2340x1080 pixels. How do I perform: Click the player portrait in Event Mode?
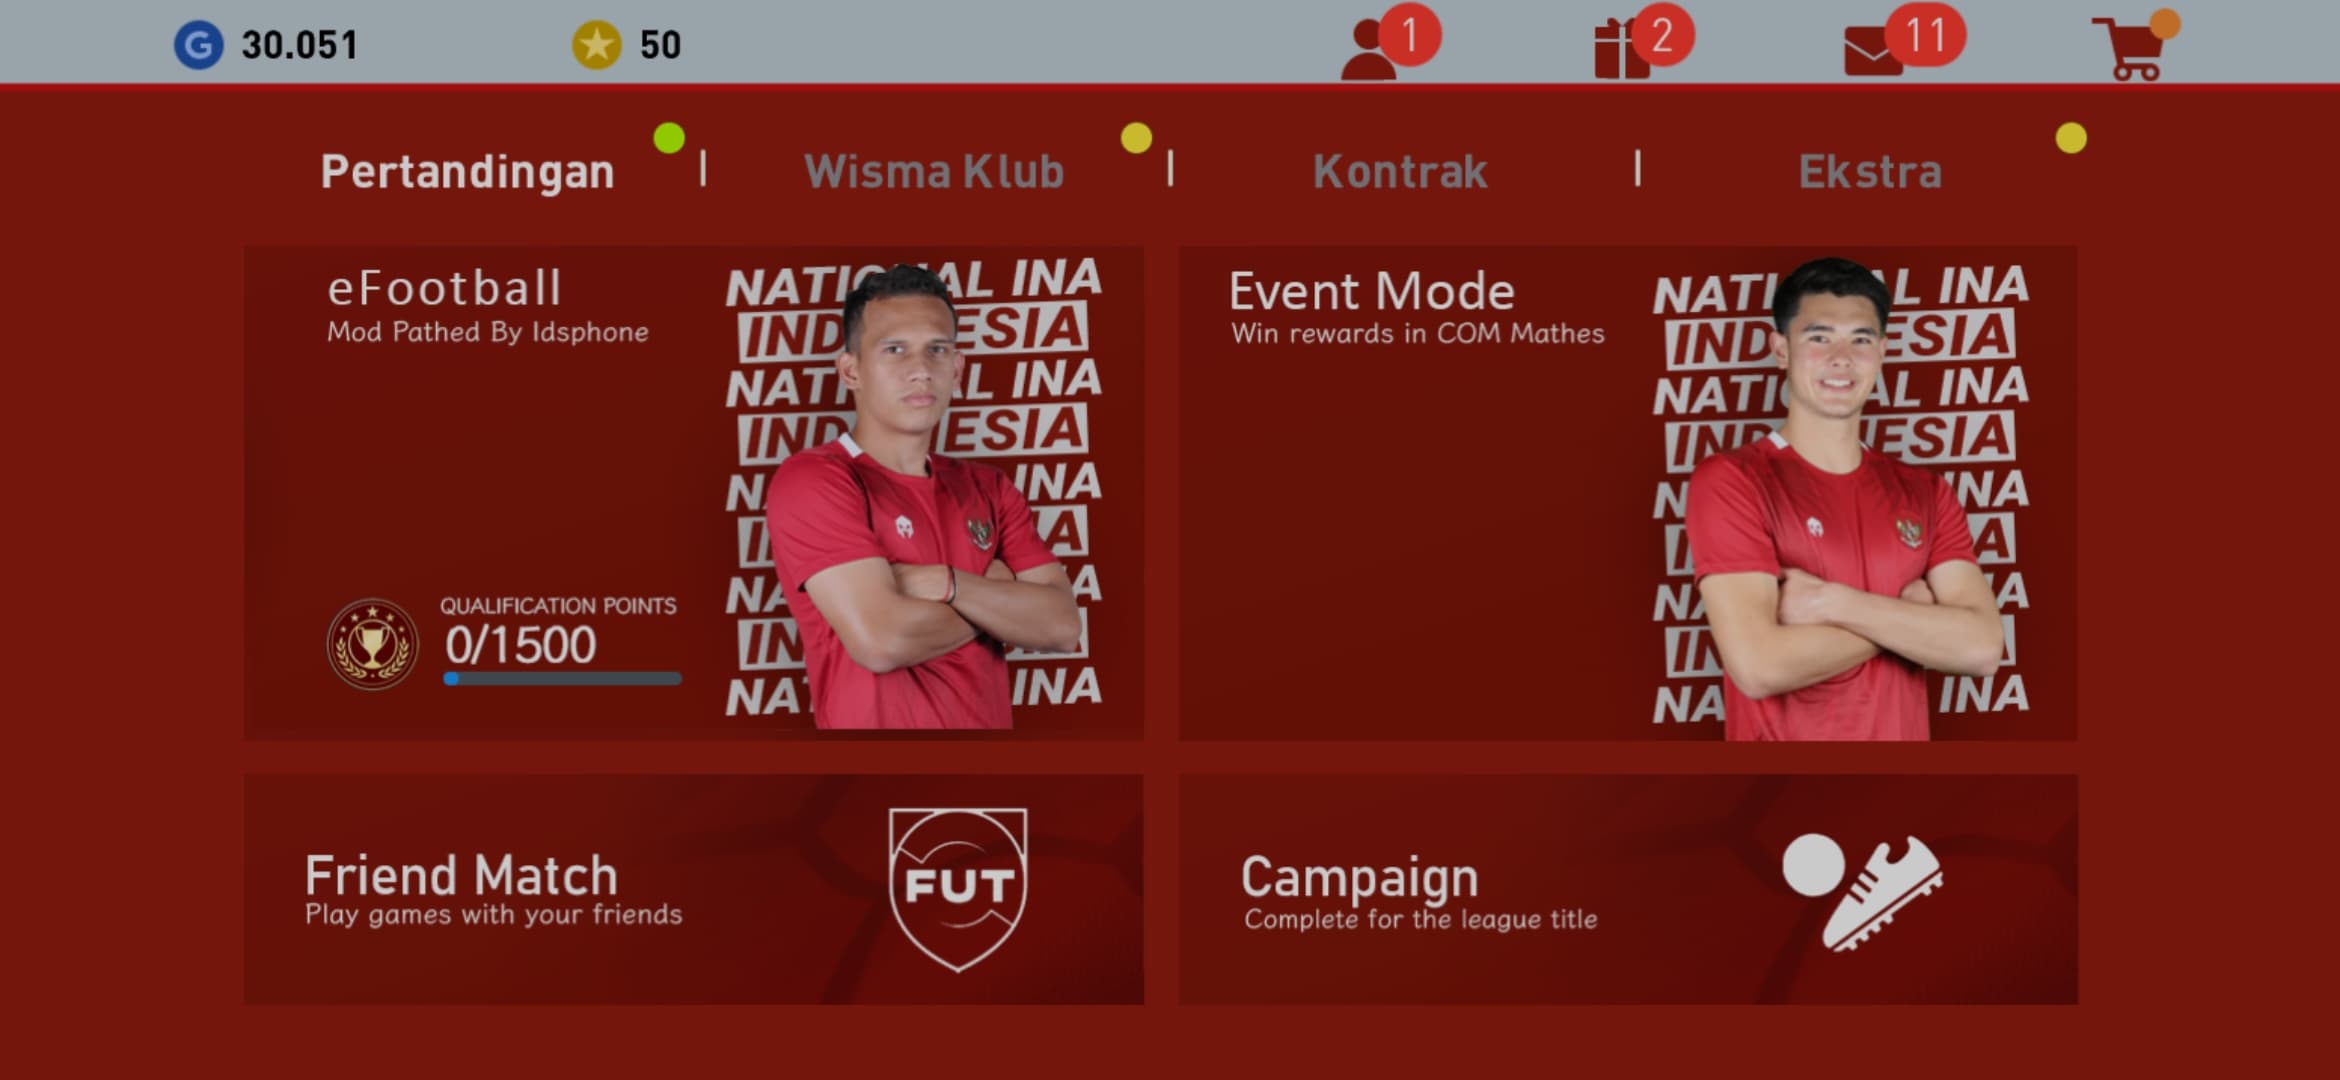1842,498
